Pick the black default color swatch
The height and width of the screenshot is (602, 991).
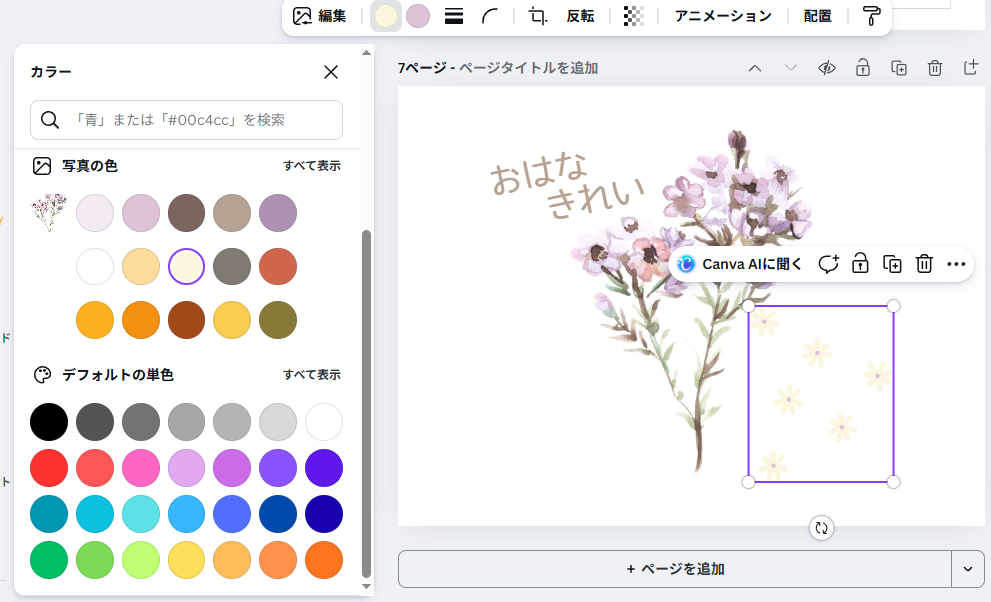click(49, 422)
